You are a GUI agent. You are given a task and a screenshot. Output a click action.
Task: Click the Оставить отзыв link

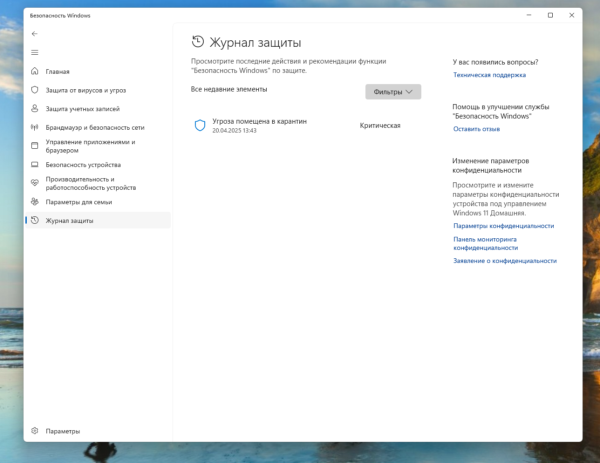476,129
